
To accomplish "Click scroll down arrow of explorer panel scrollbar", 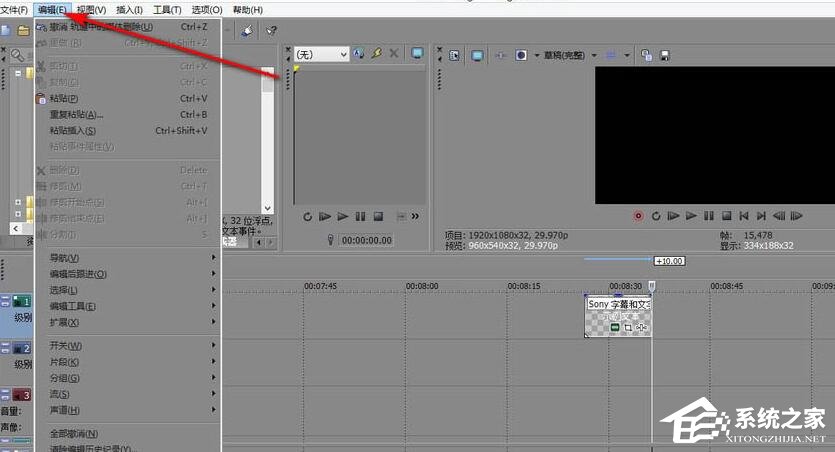I will tap(267, 208).
